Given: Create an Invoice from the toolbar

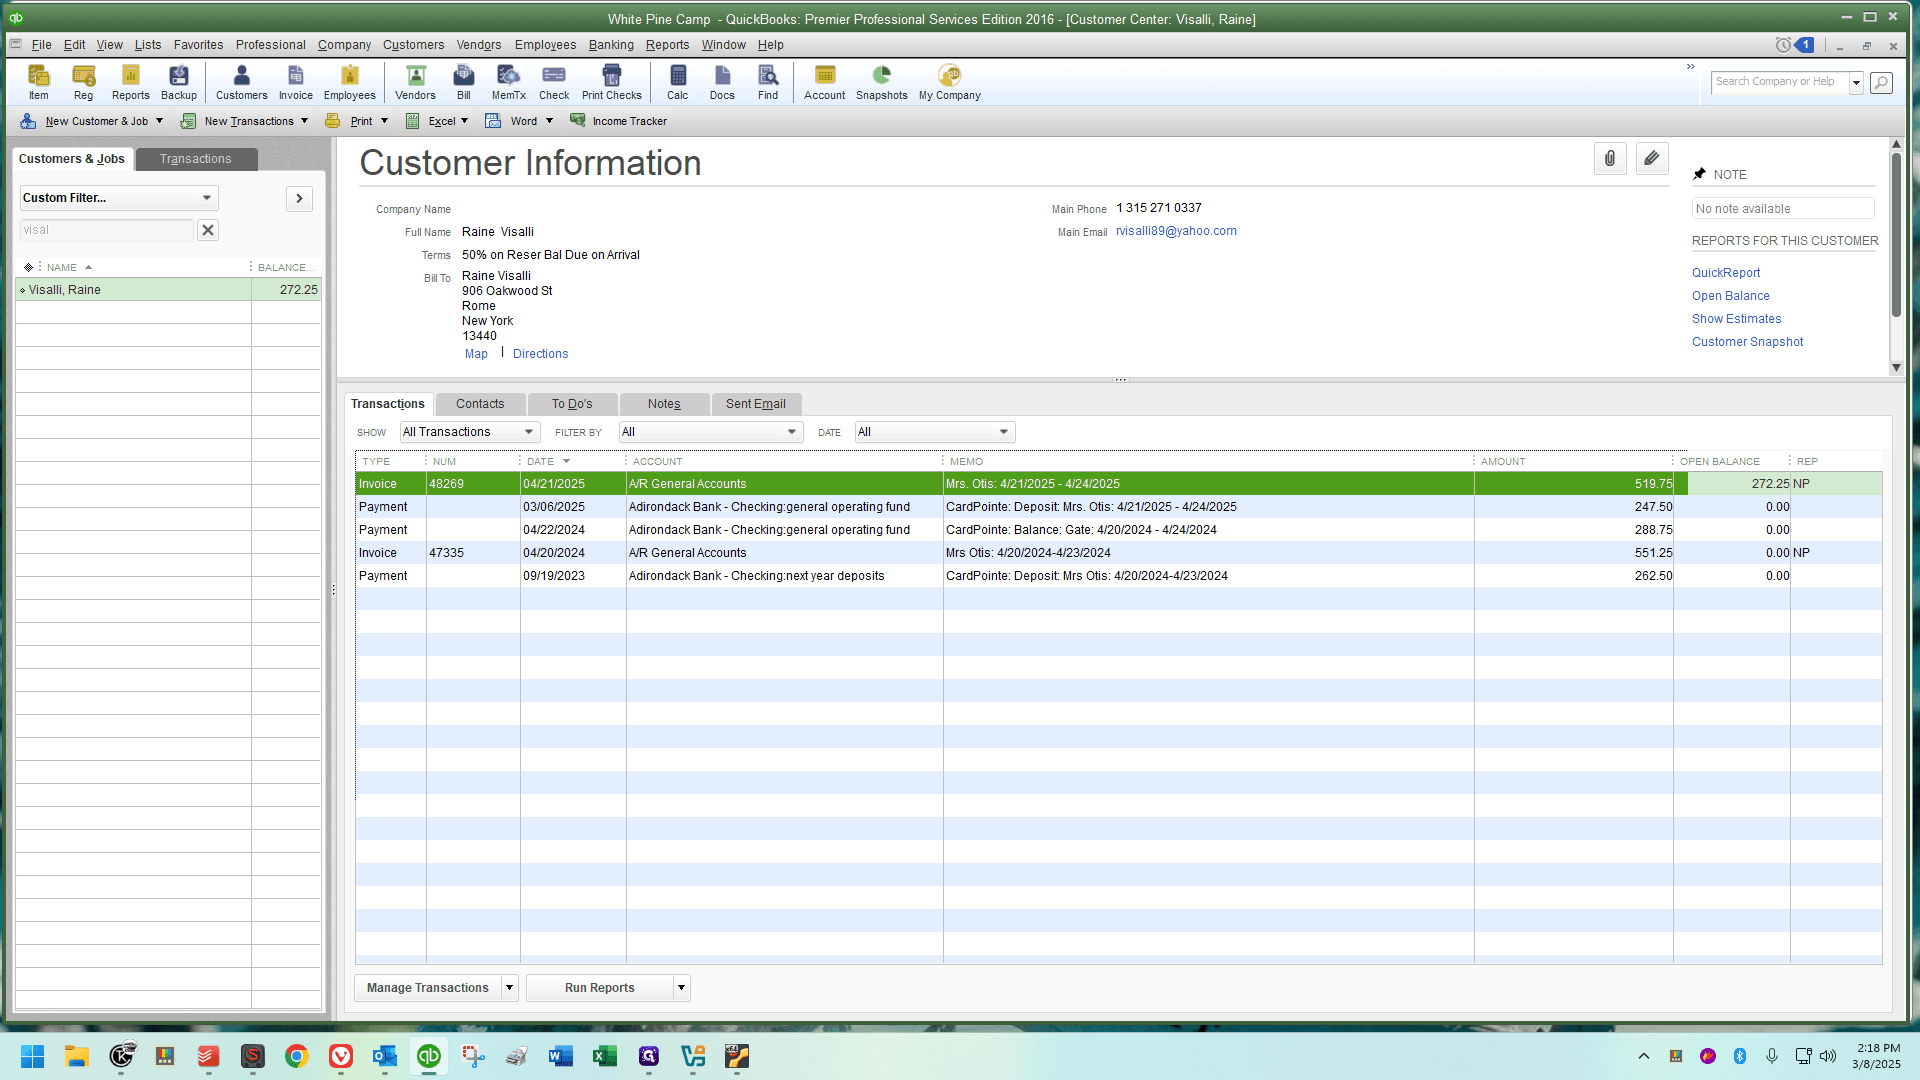Looking at the screenshot, I should tap(296, 82).
